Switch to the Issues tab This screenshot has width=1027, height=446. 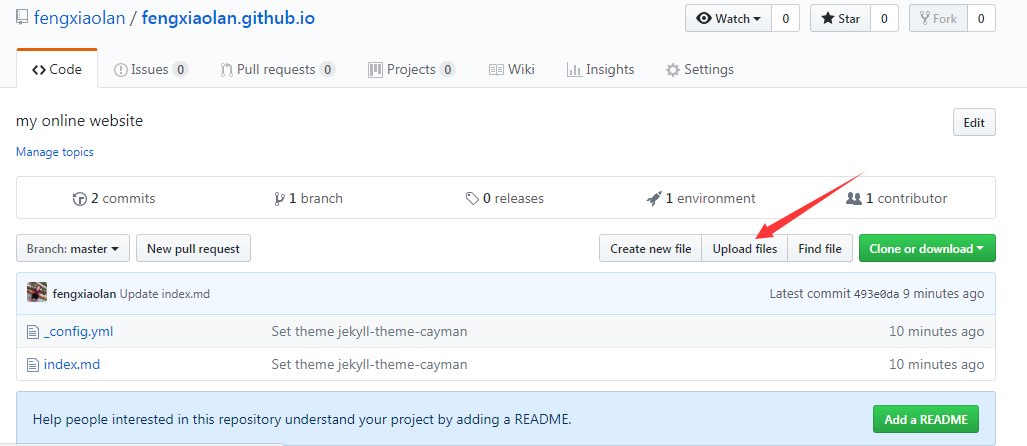point(151,69)
